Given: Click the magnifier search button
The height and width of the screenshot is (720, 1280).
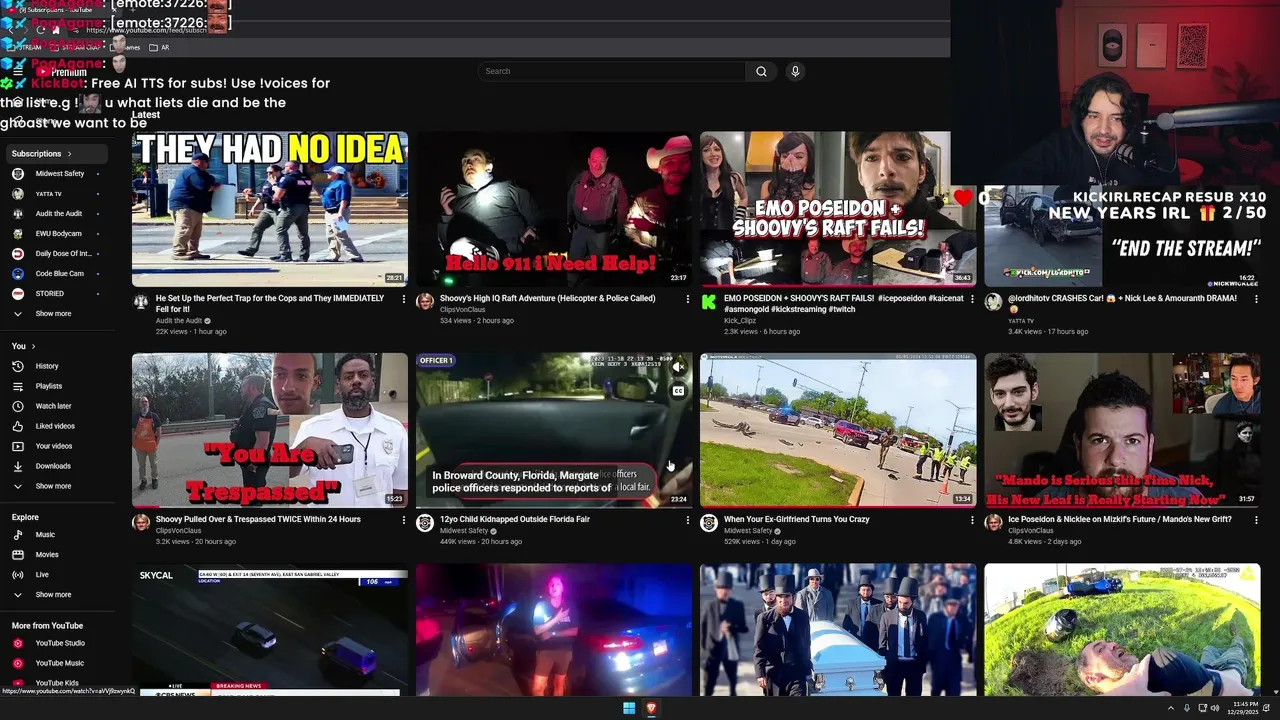Looking at the screenshot, I should pyautogui.click(x=761, y=71).
